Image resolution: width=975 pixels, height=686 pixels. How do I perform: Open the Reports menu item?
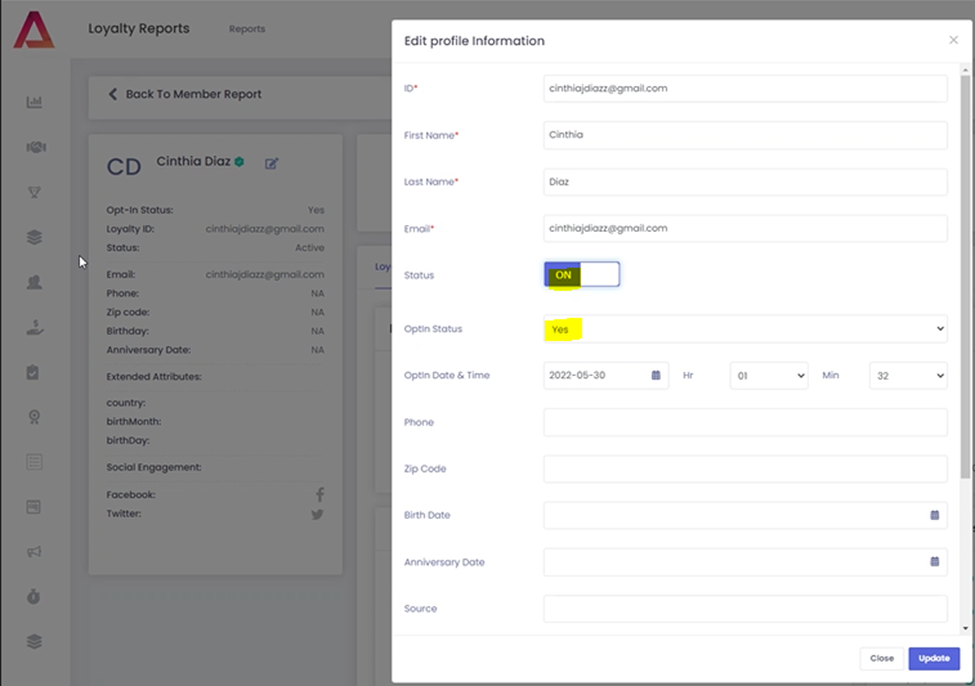247,29
